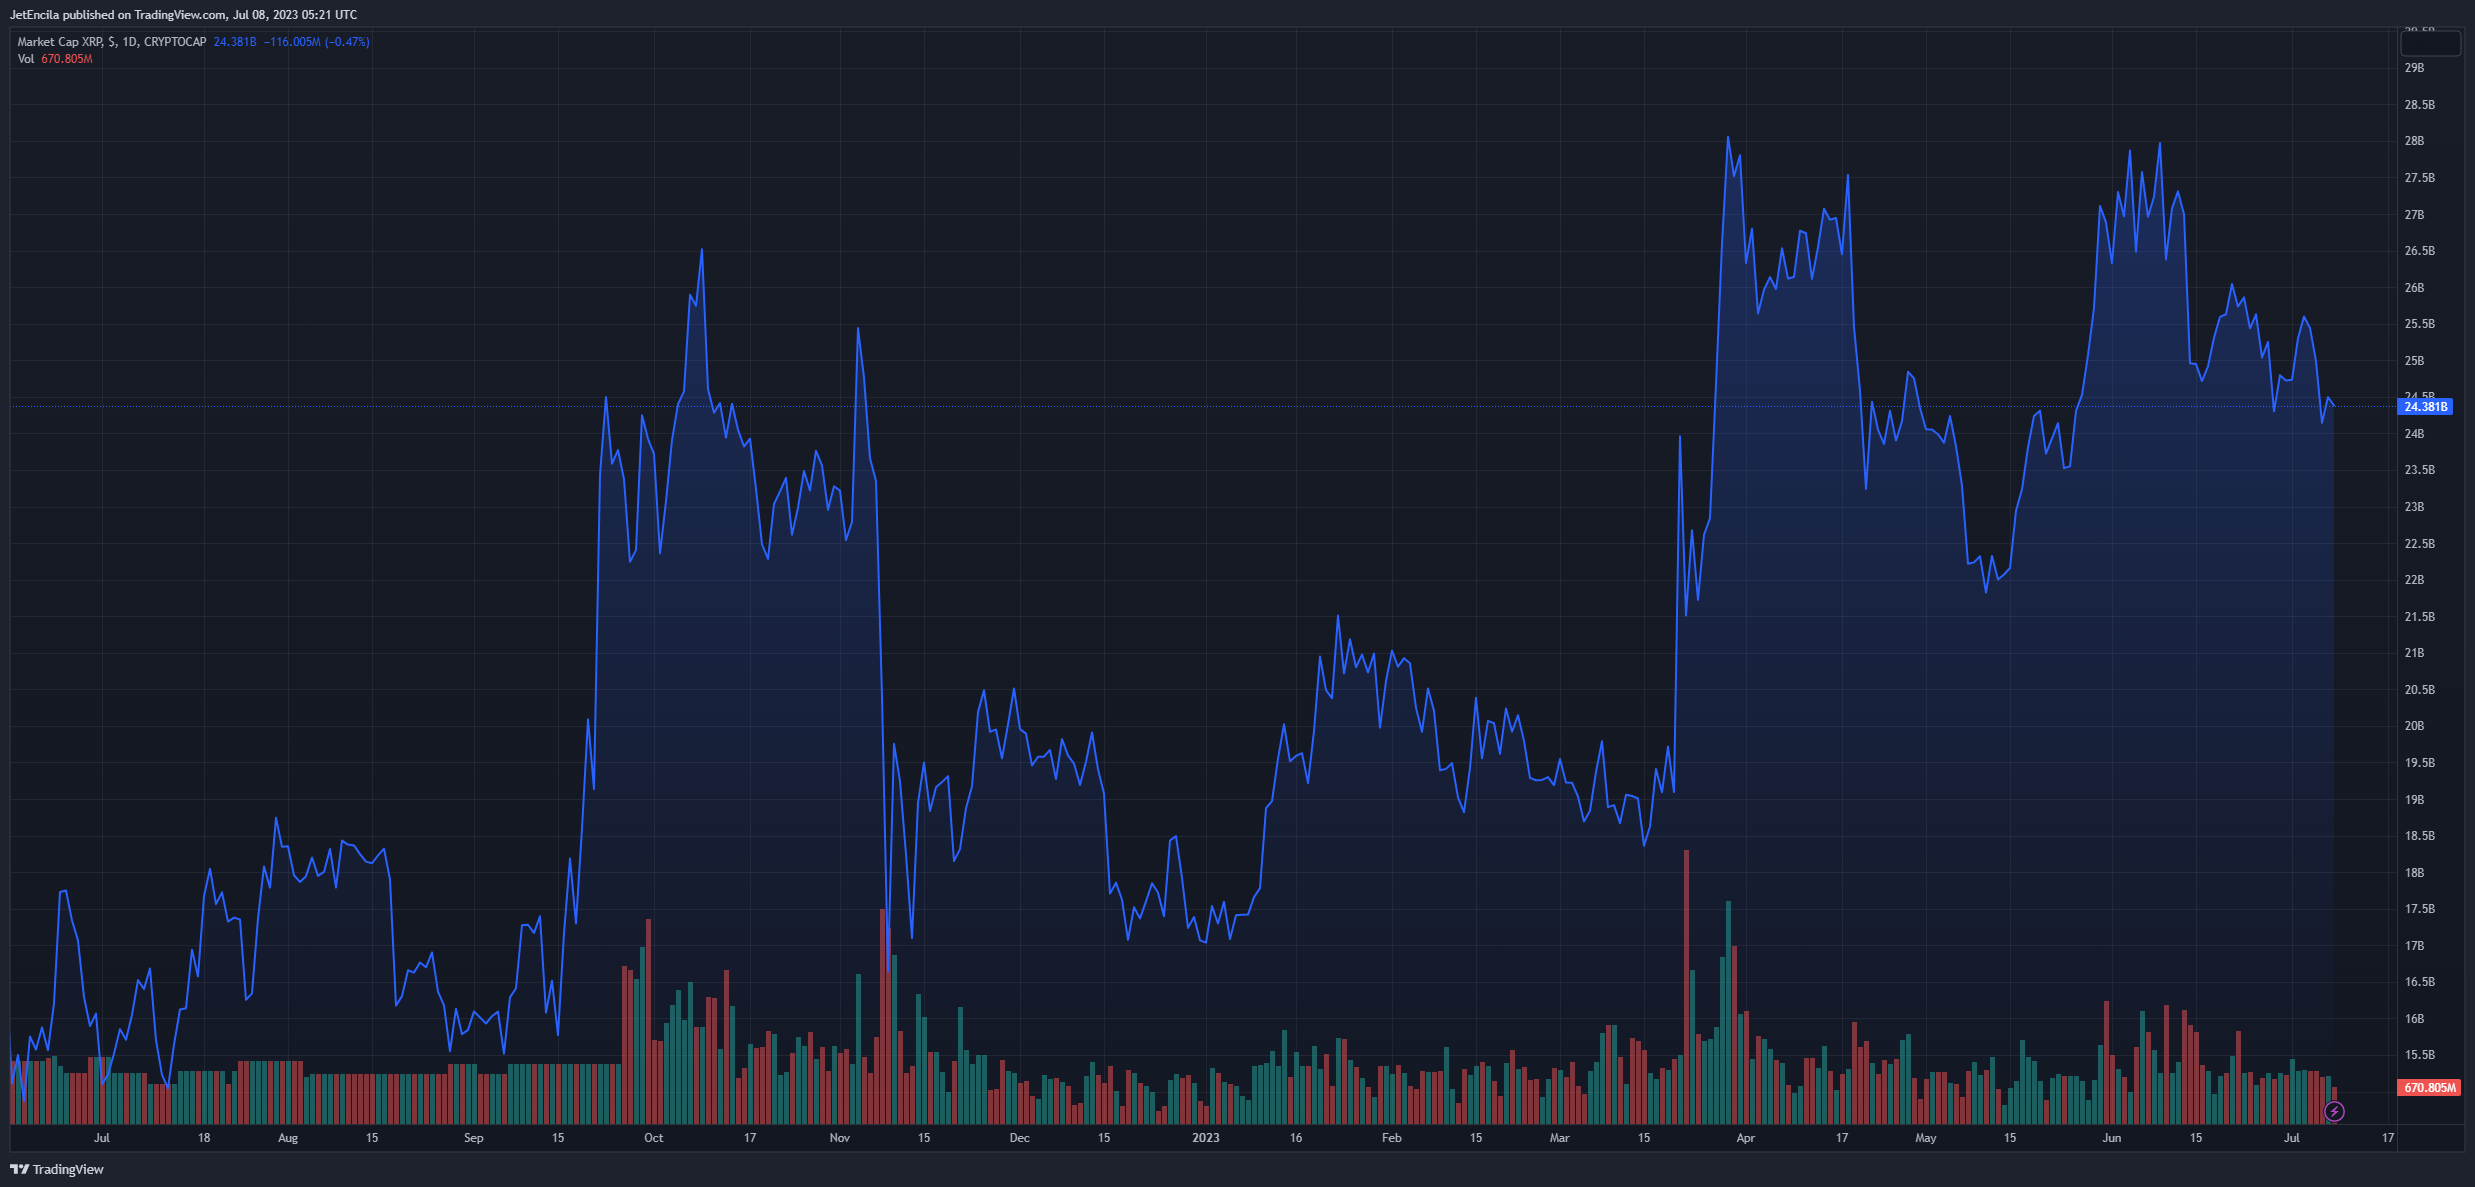Click the red 670.805M Vol legend value
The width and height of the screenshot is (2475, 1187).
(x=67, y=59)
